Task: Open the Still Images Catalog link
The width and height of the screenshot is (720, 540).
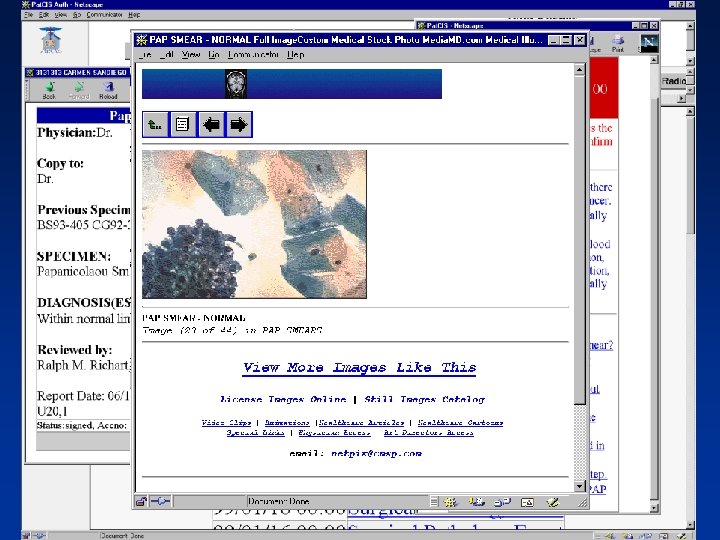Action: pyautogui.click(x=424, y=399)
